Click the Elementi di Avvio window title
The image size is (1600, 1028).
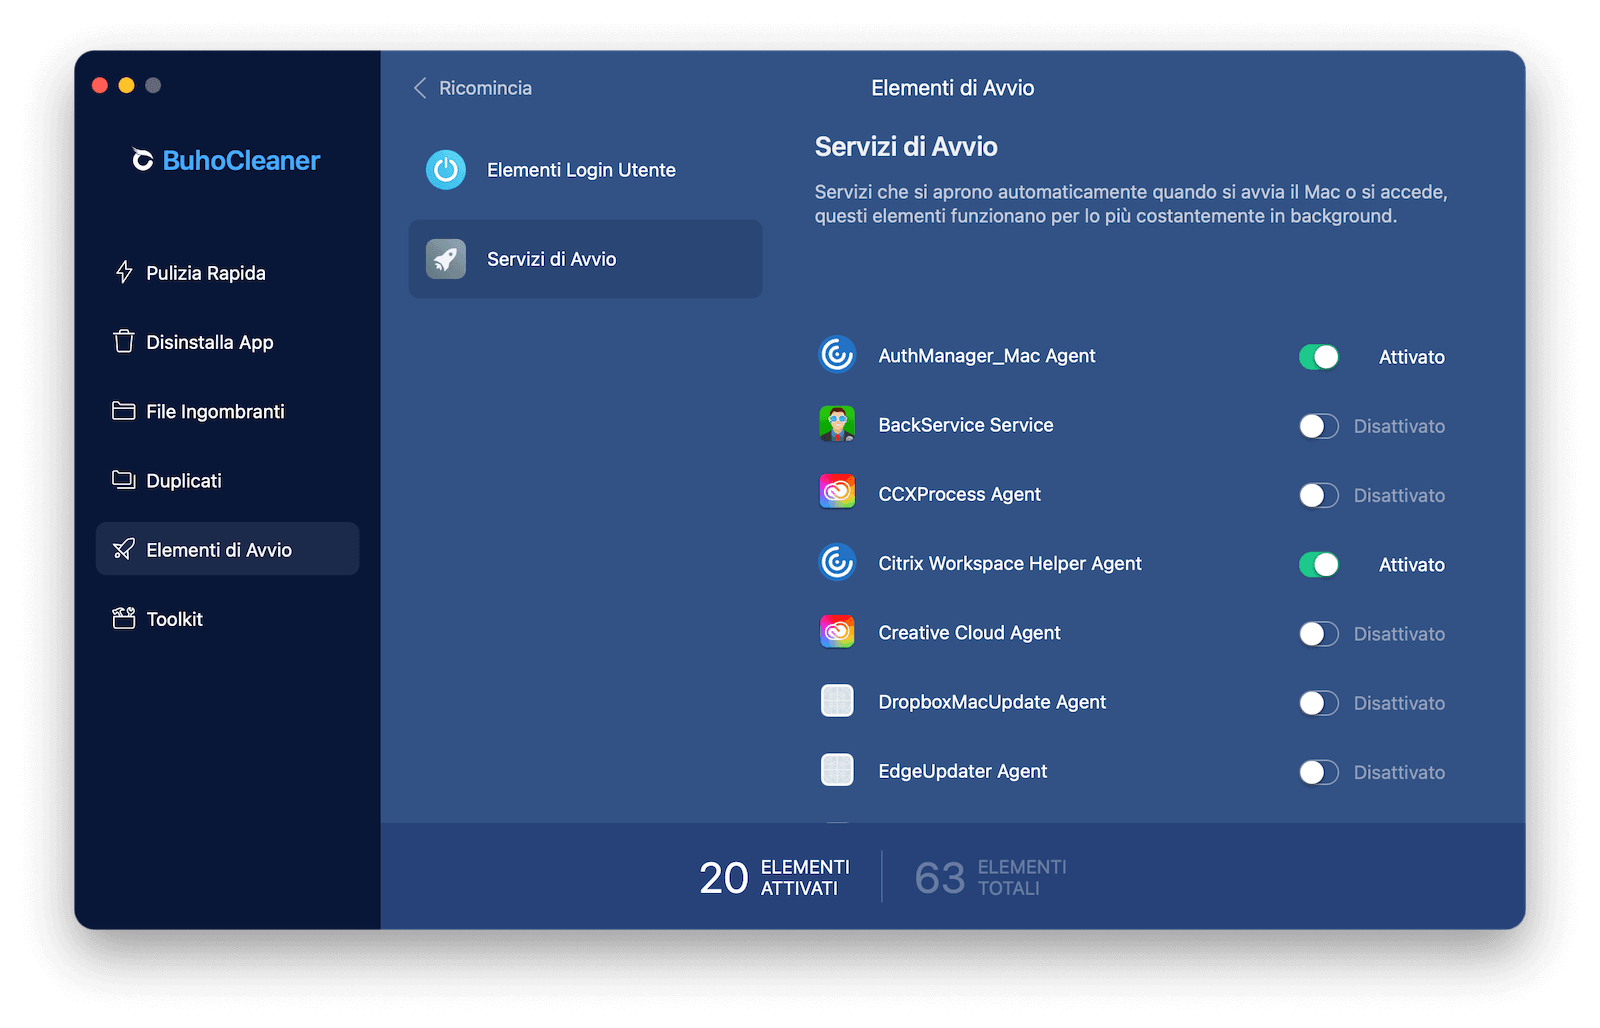pyautogui.click(x=952, y=88)
